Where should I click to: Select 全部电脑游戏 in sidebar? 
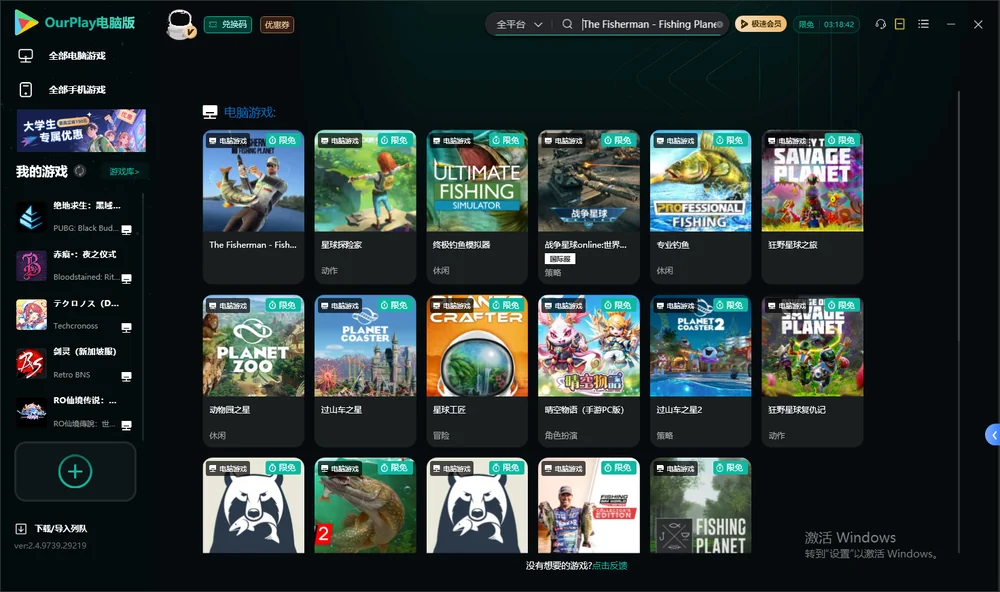(77, 56)
